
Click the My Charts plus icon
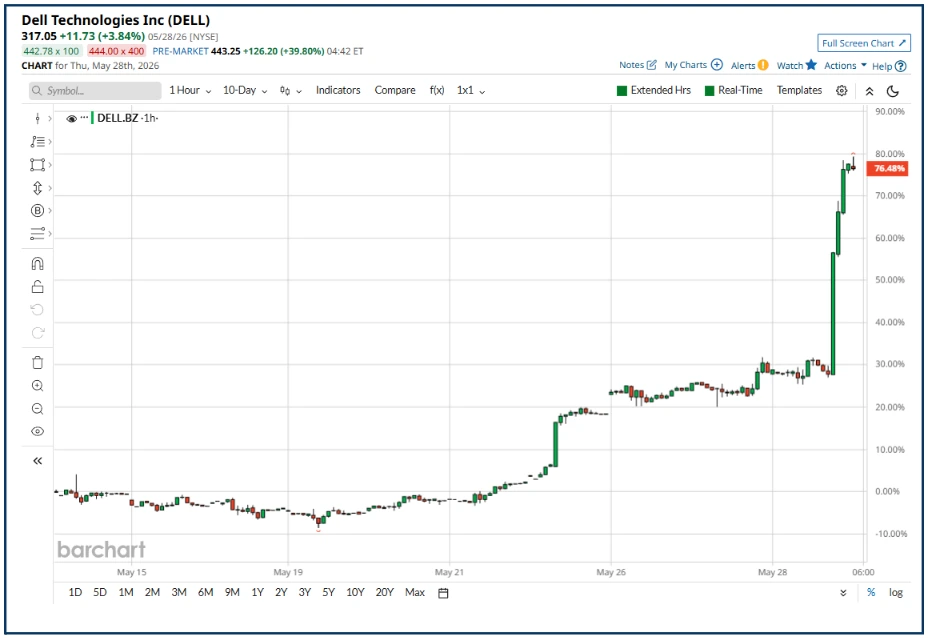(716, 65)
